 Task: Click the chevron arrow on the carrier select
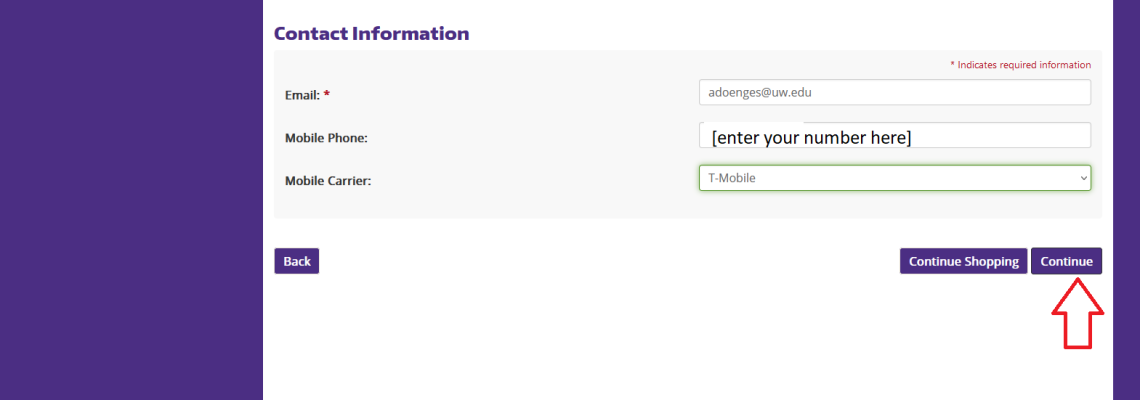tap(1083, 177)
